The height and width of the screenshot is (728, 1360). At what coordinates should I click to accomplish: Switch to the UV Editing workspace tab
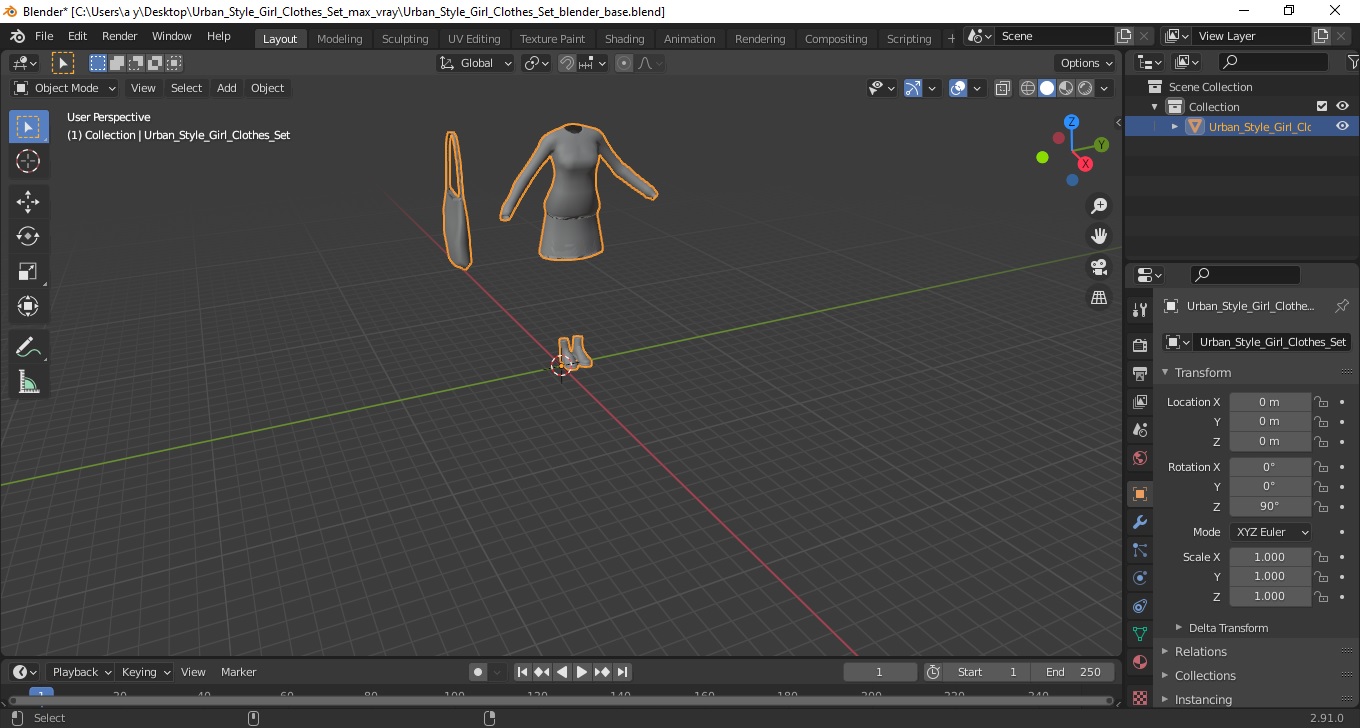pos(474,39)
